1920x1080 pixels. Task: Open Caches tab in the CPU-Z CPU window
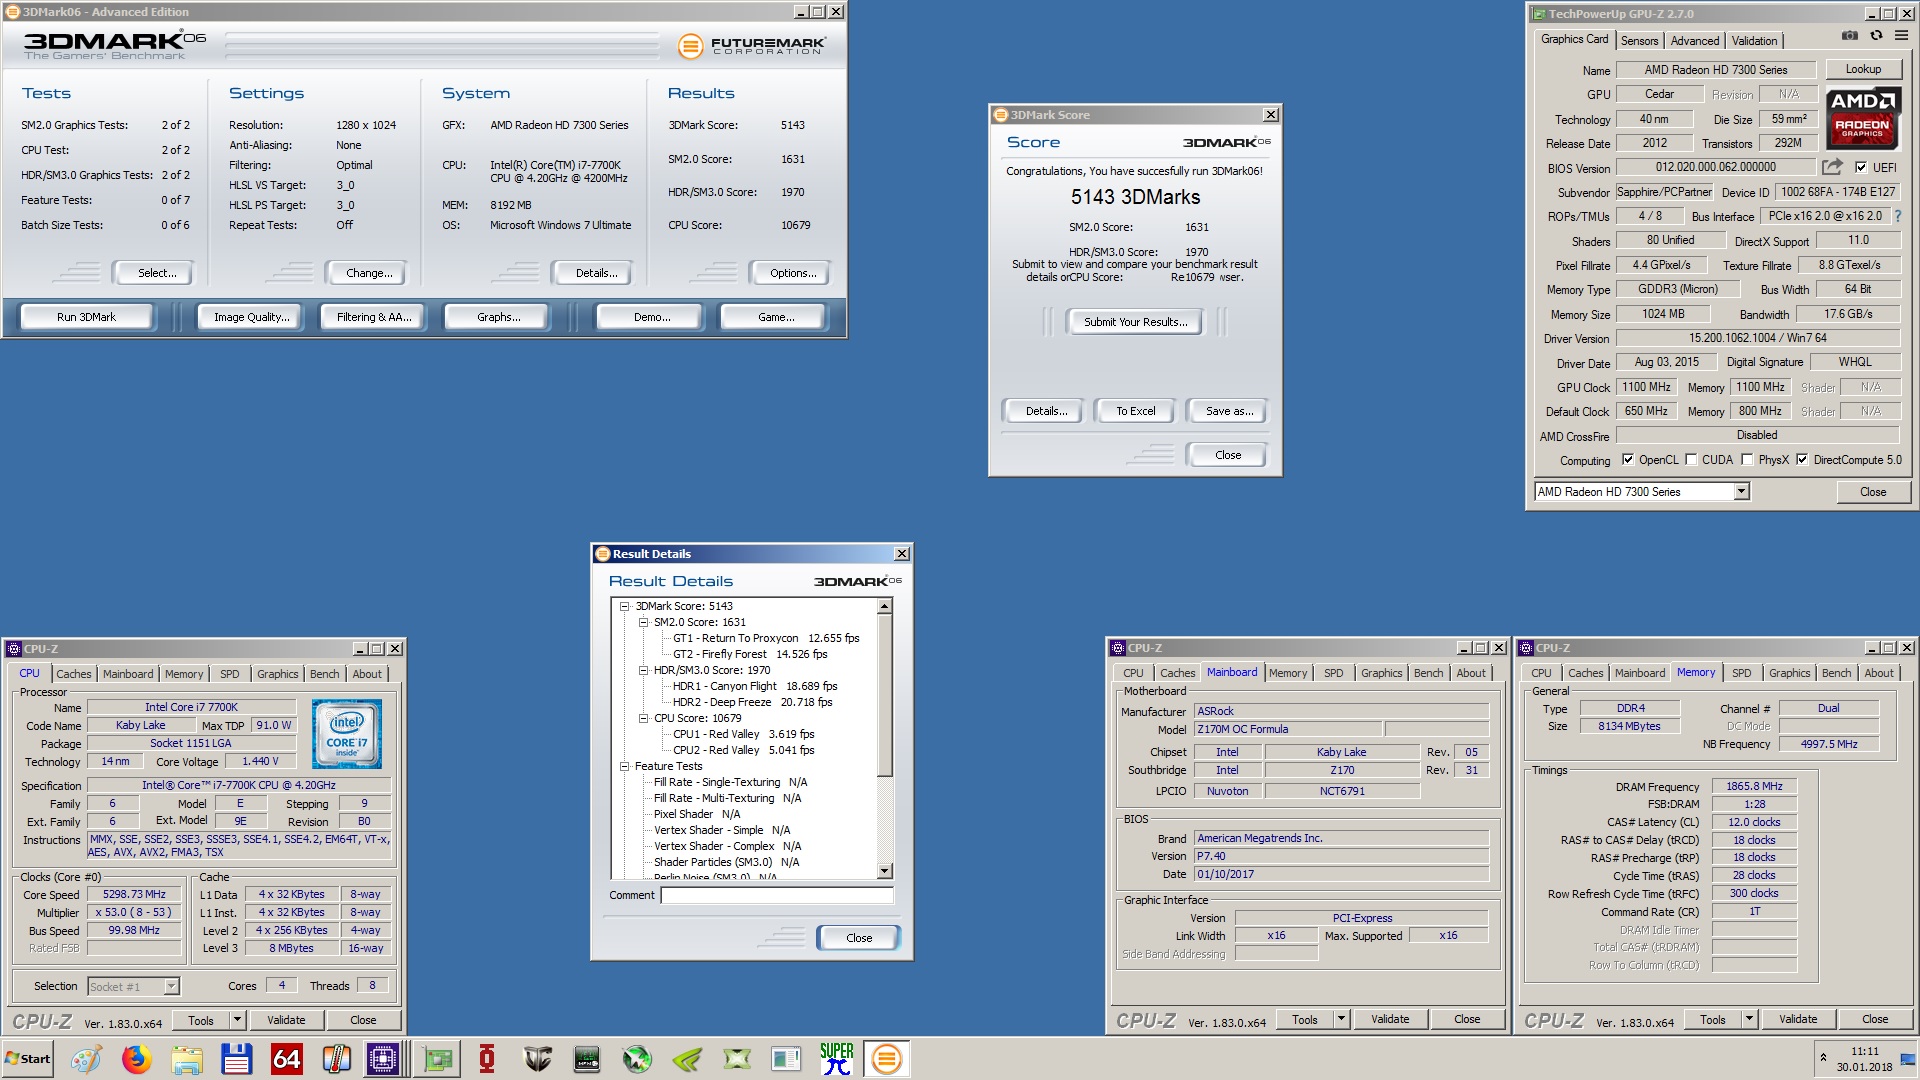pyautogui.click(x=73, y=674)
